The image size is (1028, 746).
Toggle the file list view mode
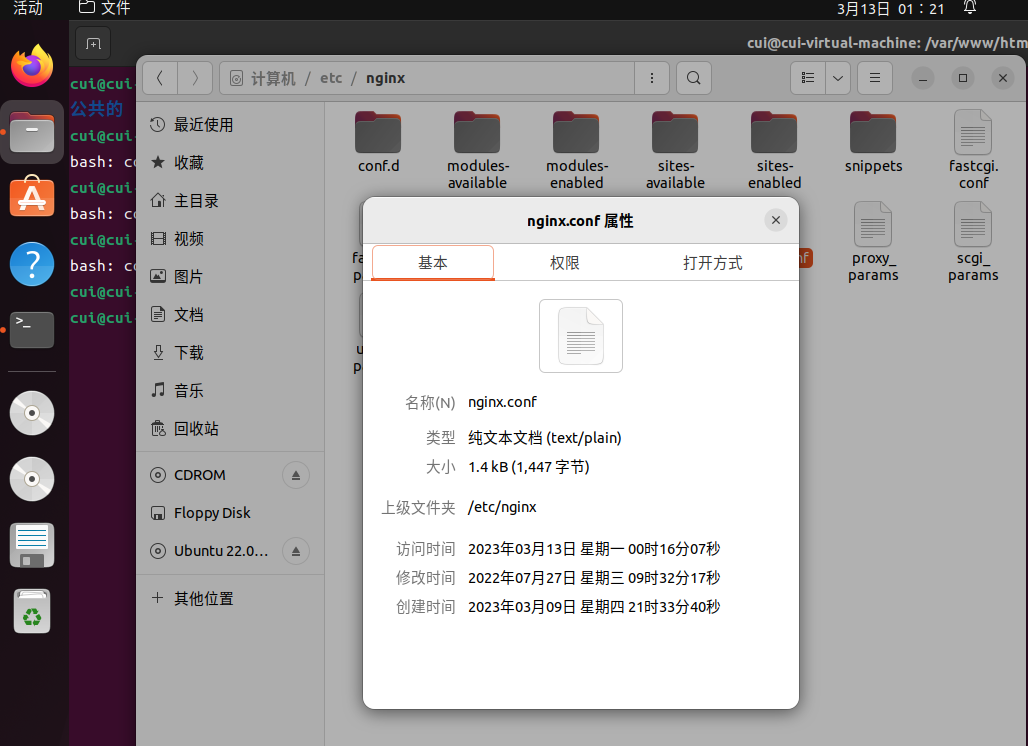coord(806,77)
